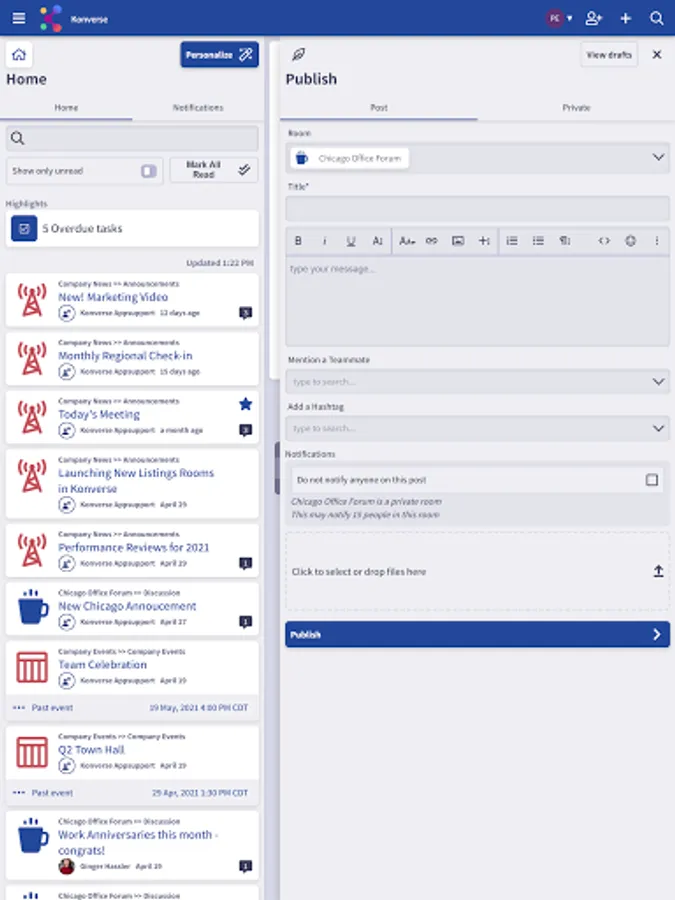The width and height of the screenshot is (675, 900).
Task: Click comment icon on Performance Reviews post
Action: coord(245,563)
